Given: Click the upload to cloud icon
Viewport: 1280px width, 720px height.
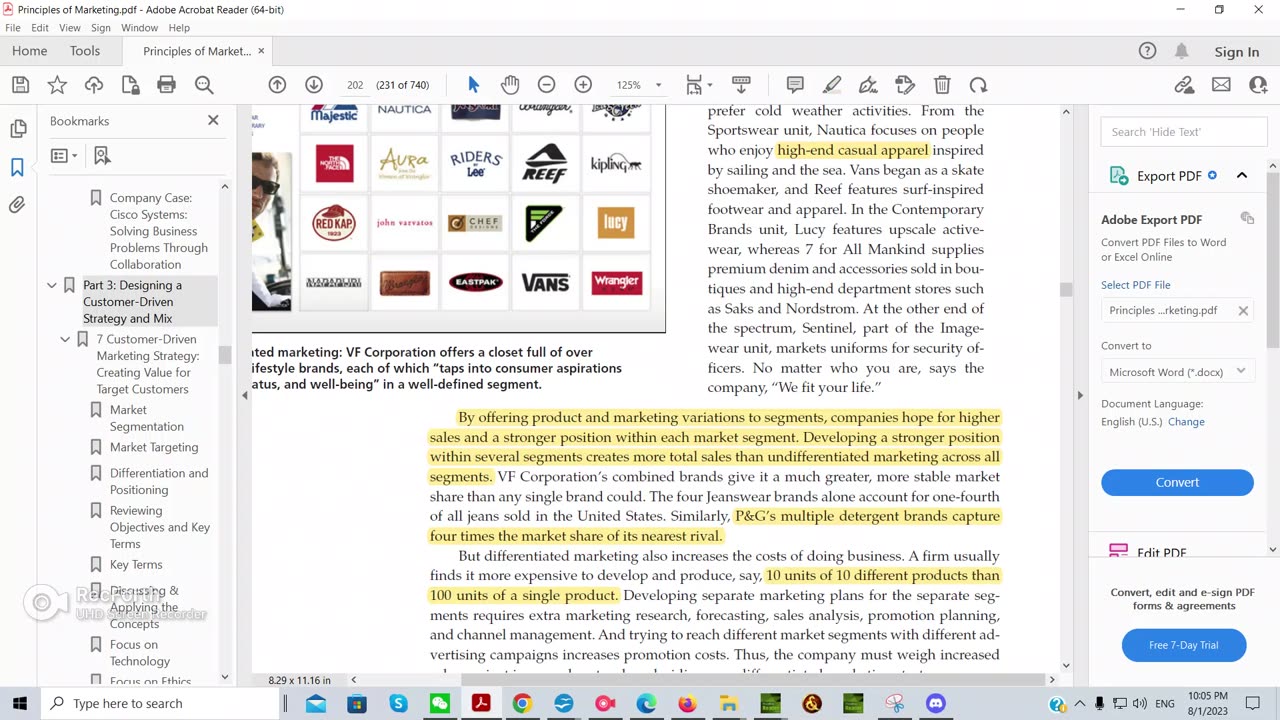Looking at the screenshot, I should coord(94,85).
